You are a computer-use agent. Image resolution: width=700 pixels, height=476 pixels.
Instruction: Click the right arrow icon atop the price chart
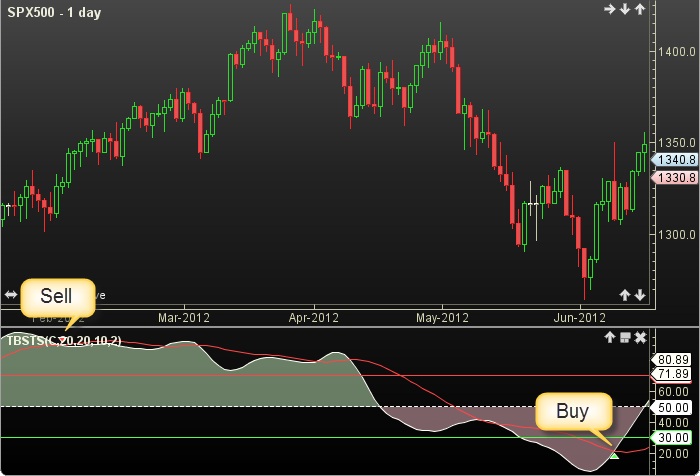tap(609, 9)
